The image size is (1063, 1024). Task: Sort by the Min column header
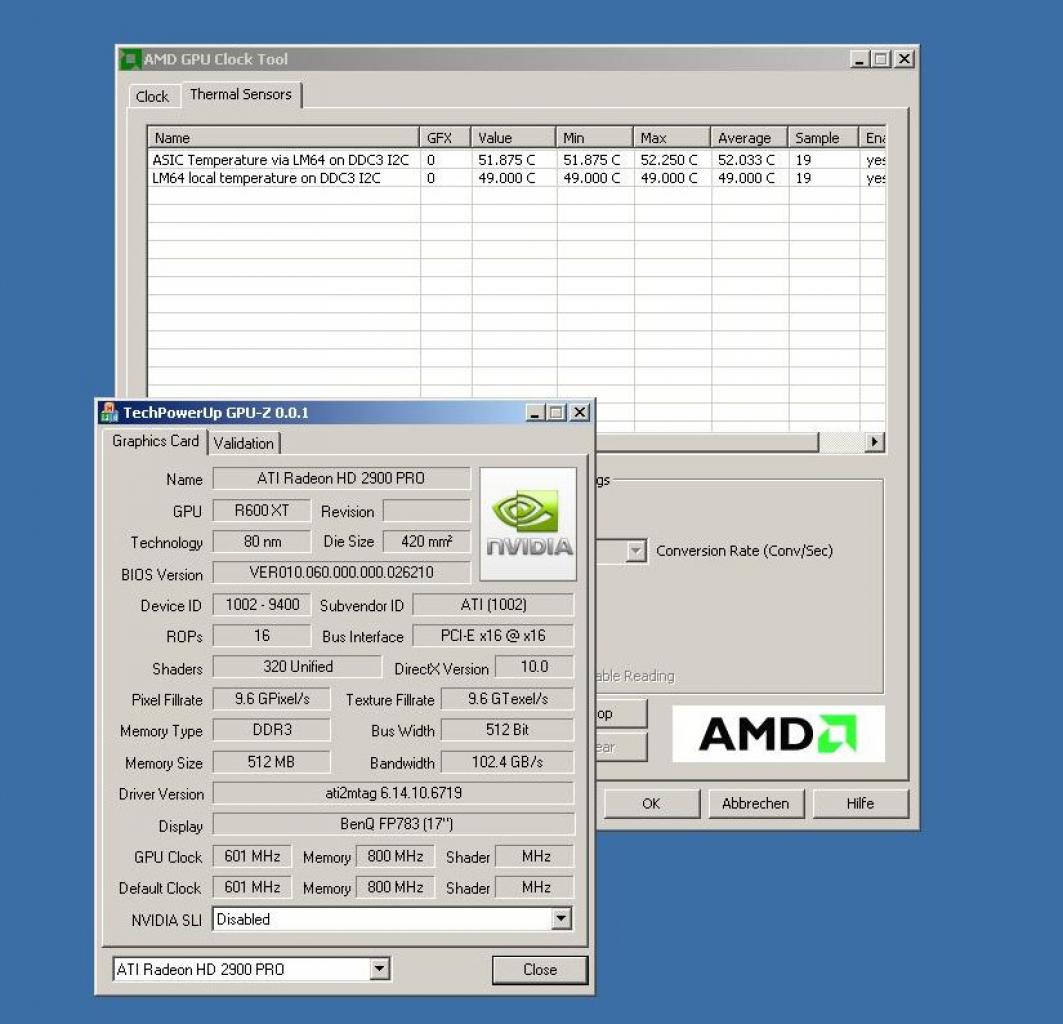(x=595, y=138)
